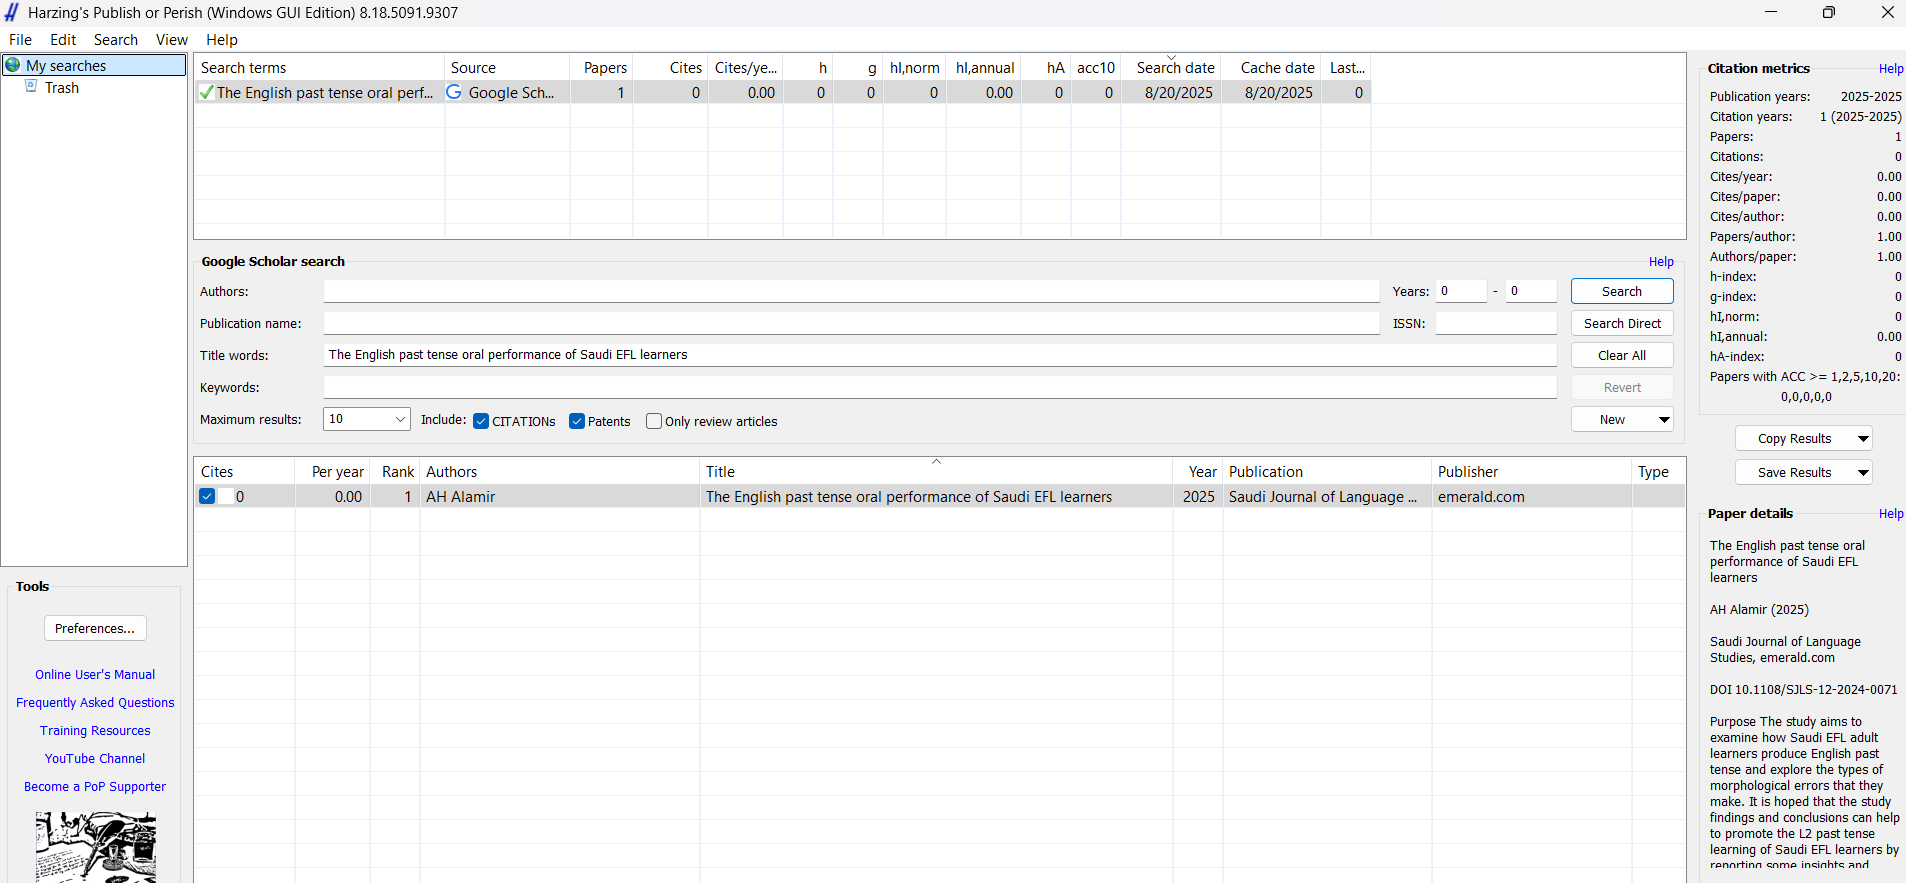Open the File menu
1906x883 pixels.
point(20,40)
